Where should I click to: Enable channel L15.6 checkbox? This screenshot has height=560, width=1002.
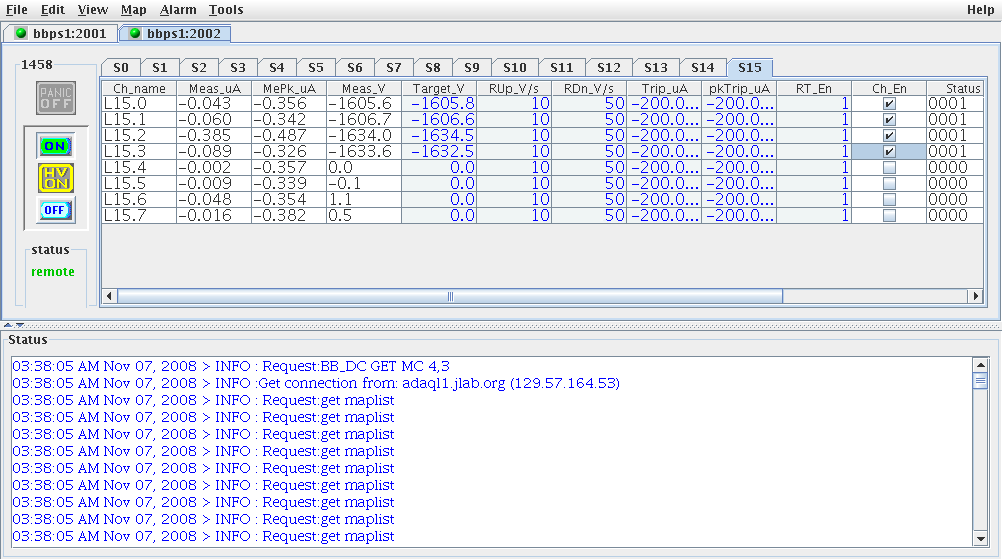point(889,199)
